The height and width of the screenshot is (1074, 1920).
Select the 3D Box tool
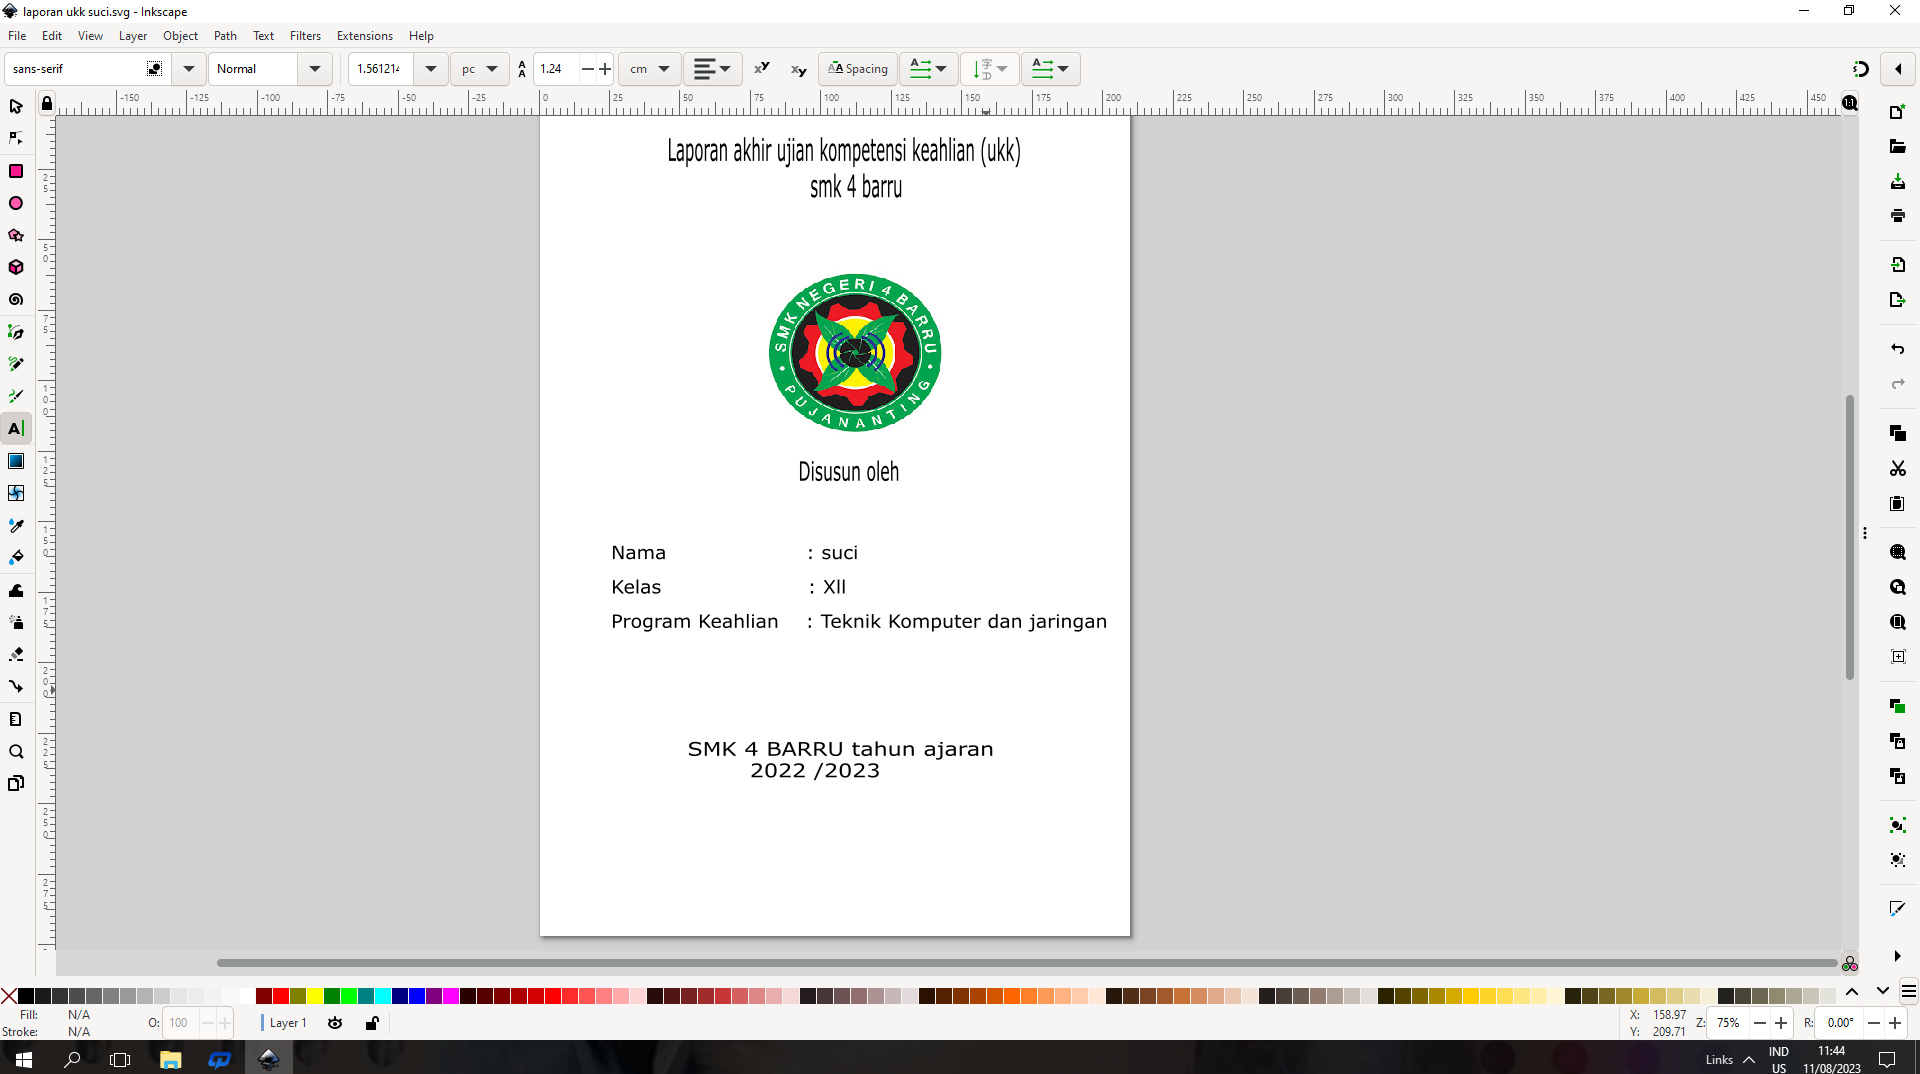click(16, 267)
